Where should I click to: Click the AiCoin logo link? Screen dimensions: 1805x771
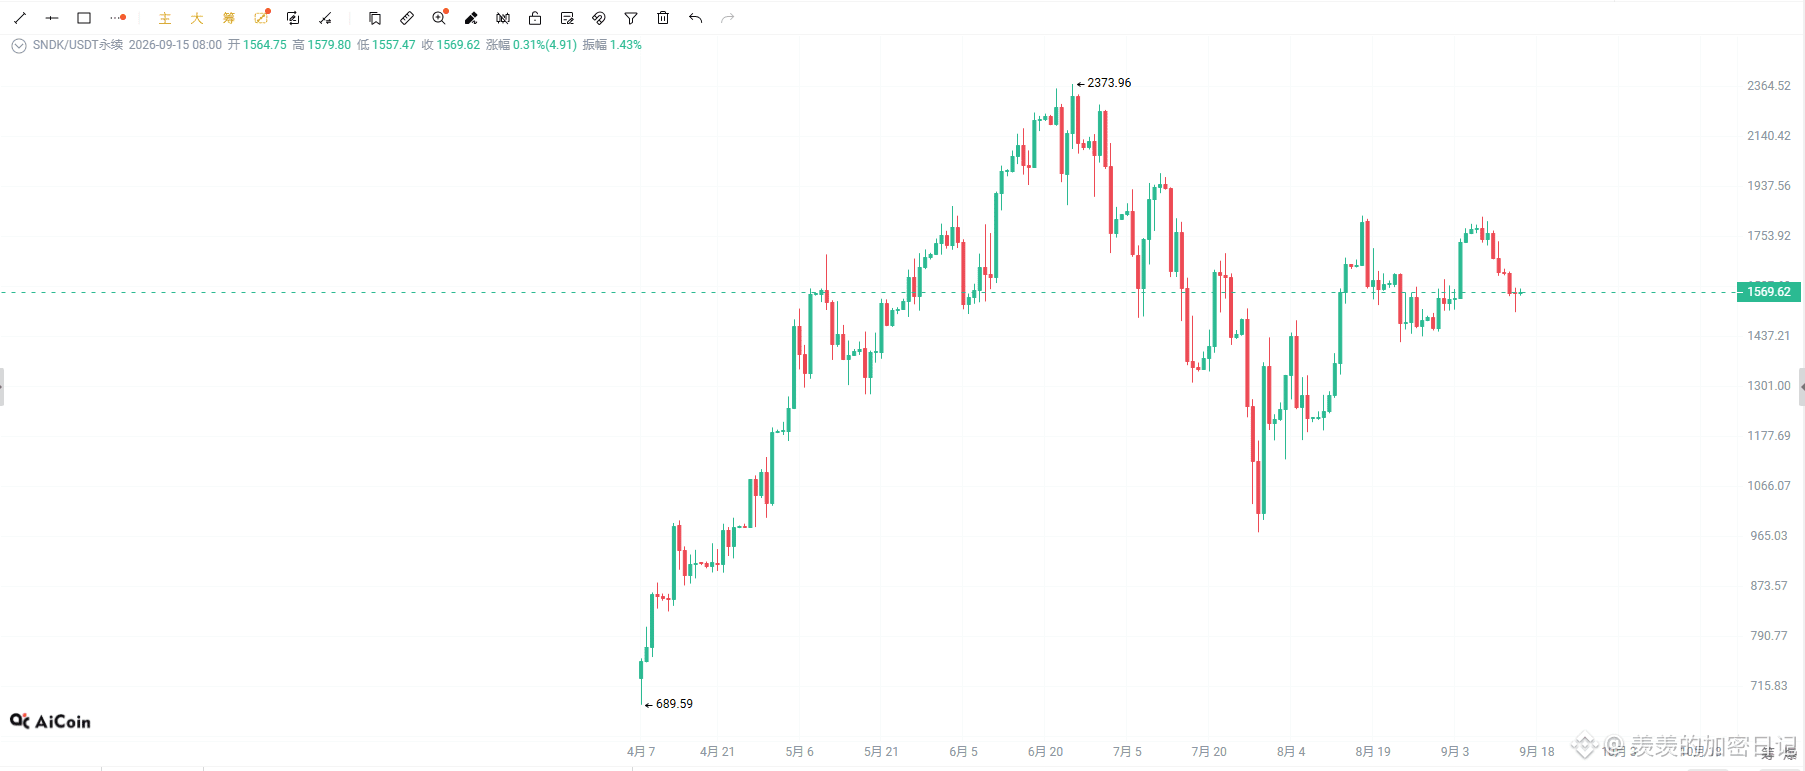point(50,721)
